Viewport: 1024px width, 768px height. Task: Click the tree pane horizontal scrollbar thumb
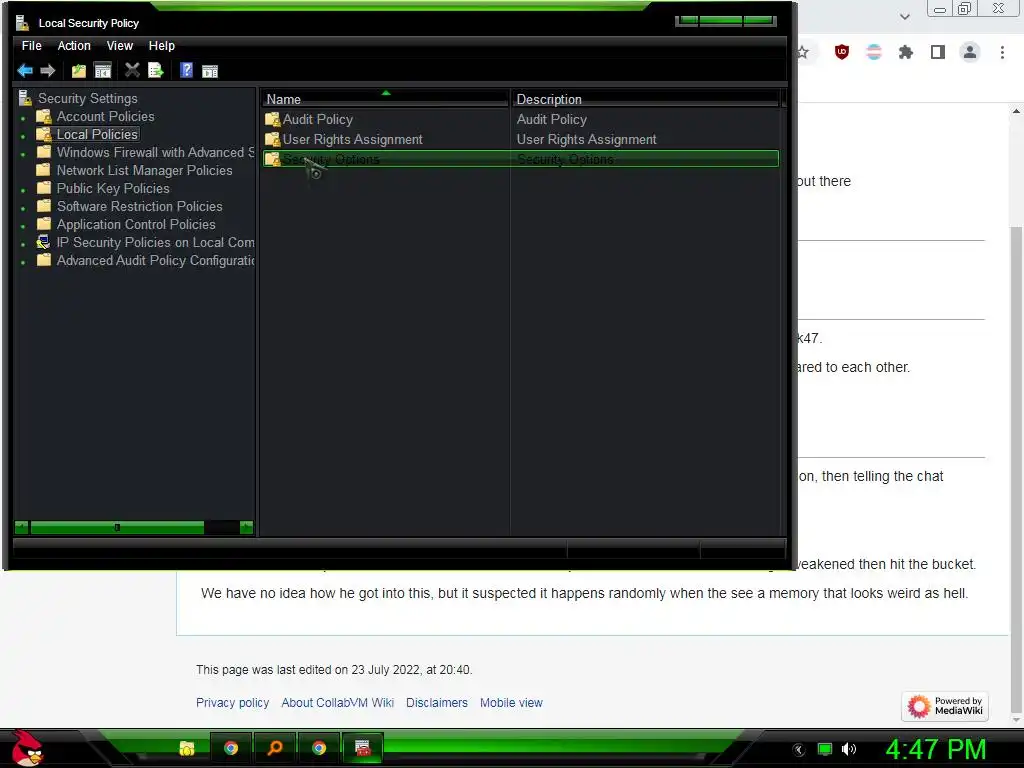pyautogui.click(x=117, y=527)
